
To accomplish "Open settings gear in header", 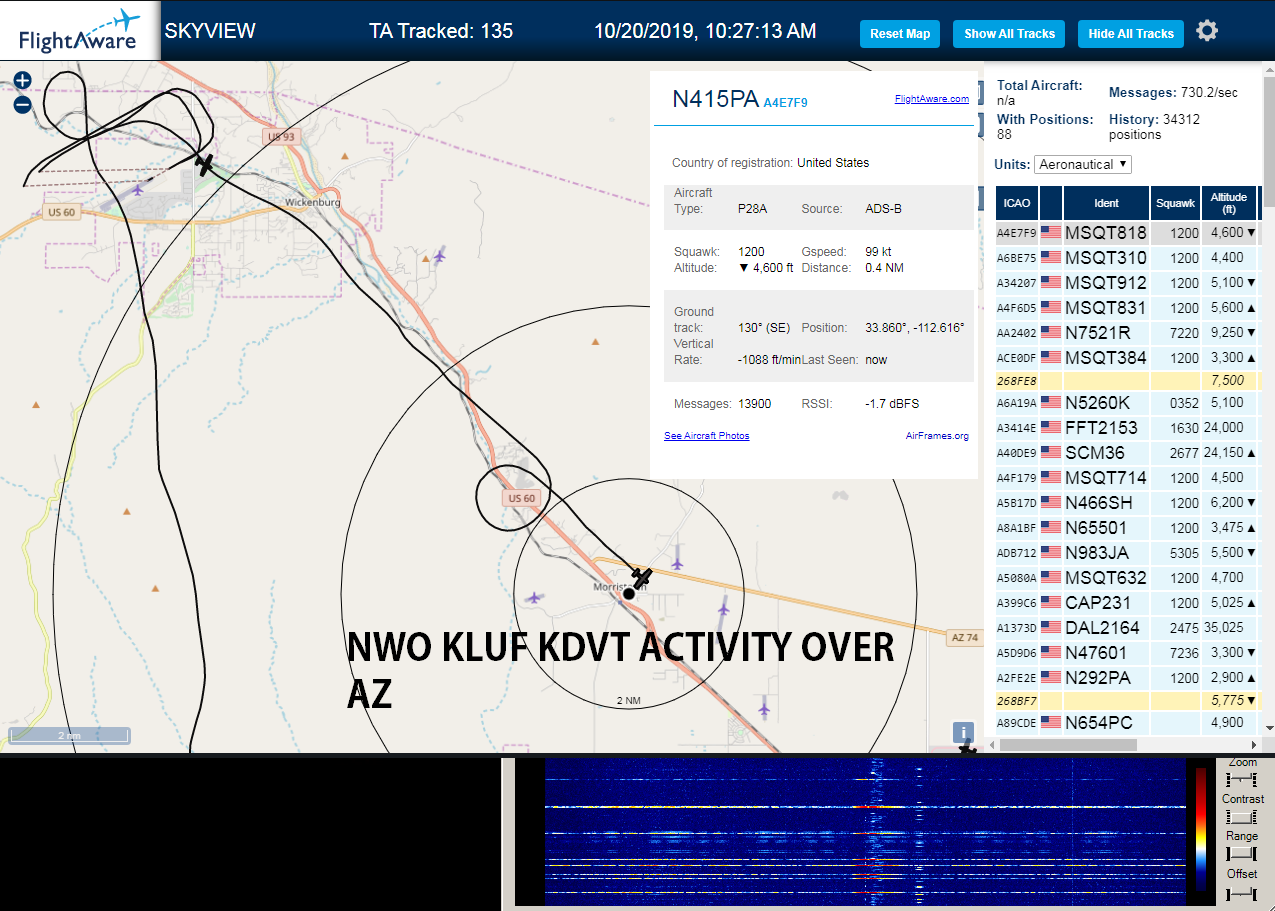I will pos(1207,31).
